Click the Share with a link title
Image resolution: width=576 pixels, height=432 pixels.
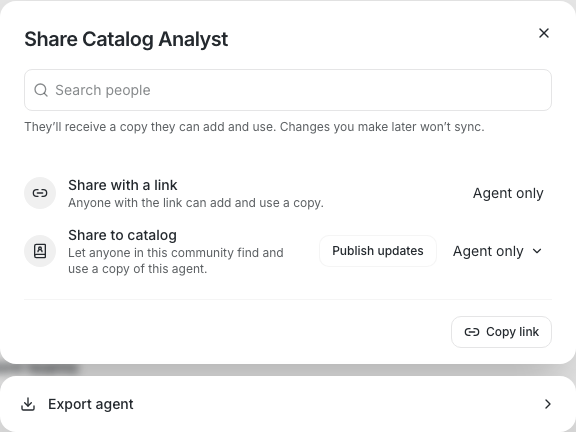pyautogui.click(x=123, y=185)
